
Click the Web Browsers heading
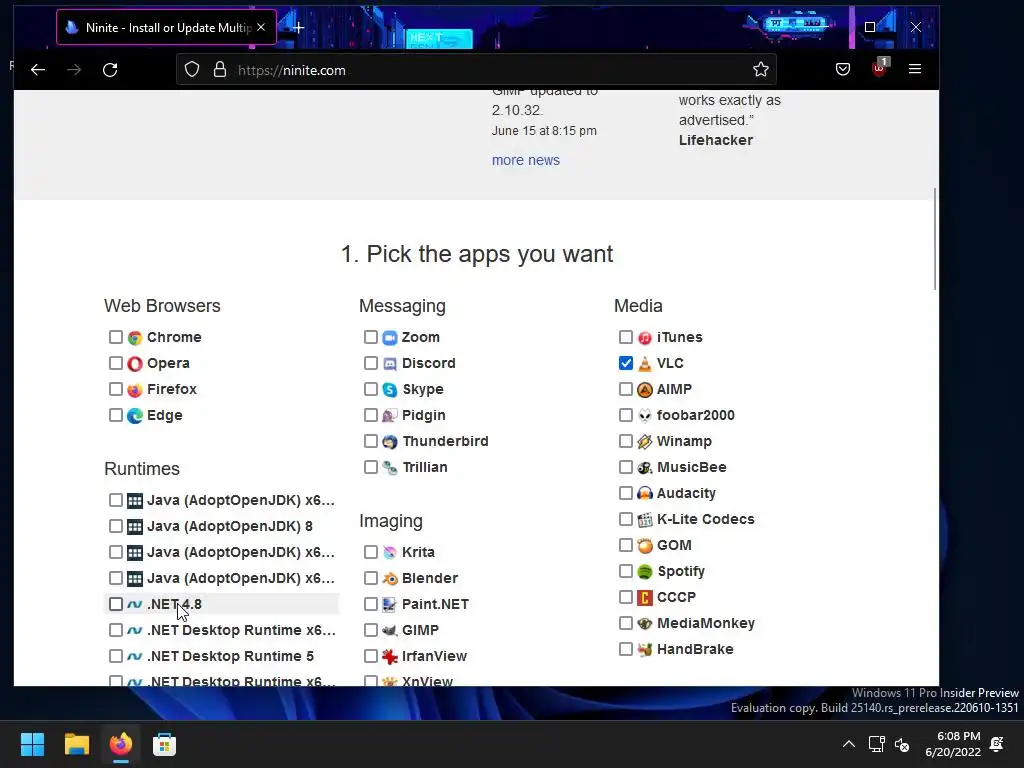[163, 306]
